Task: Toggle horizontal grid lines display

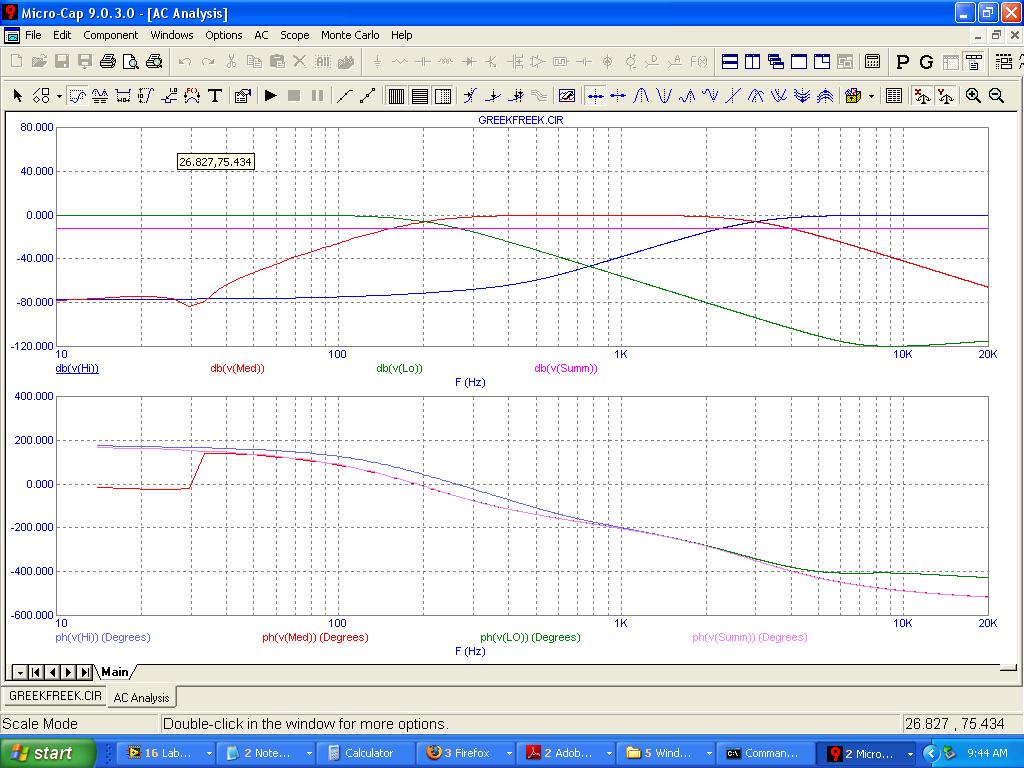Action: (x=419, y=96)
